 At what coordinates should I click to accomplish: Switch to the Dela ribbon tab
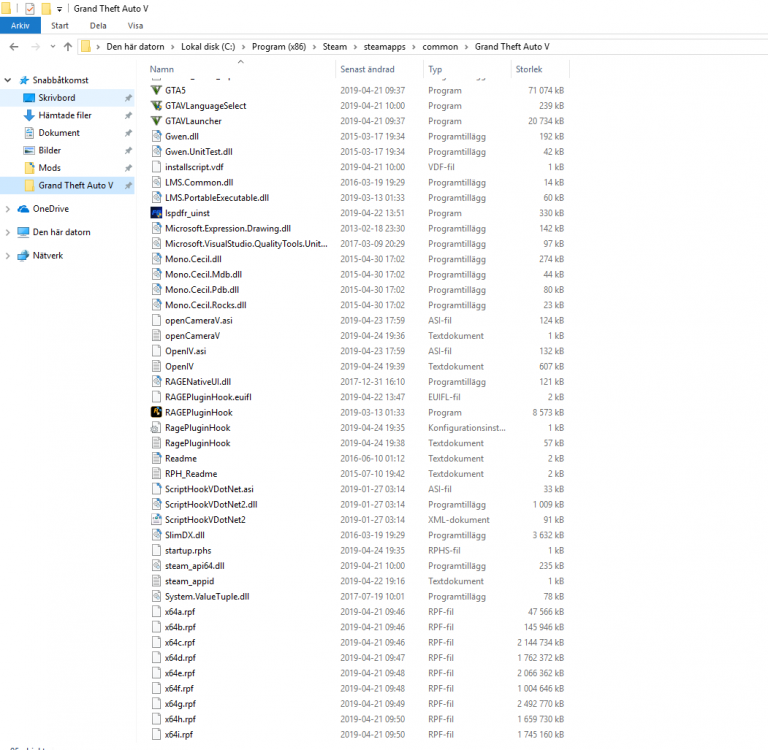pos(98,25)
